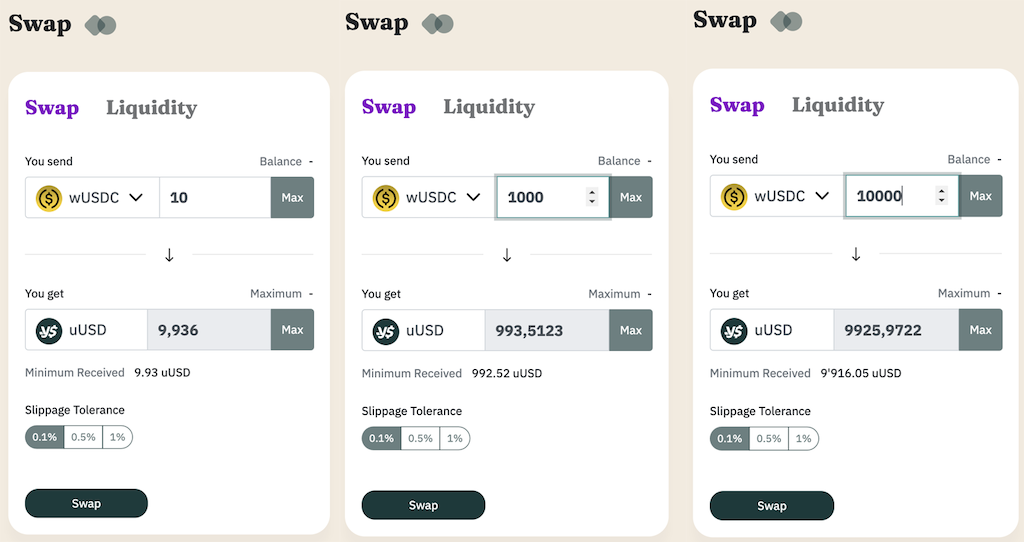Select 0.1% slippage under 9'916.05 uUSD minimum

[729, 438]
